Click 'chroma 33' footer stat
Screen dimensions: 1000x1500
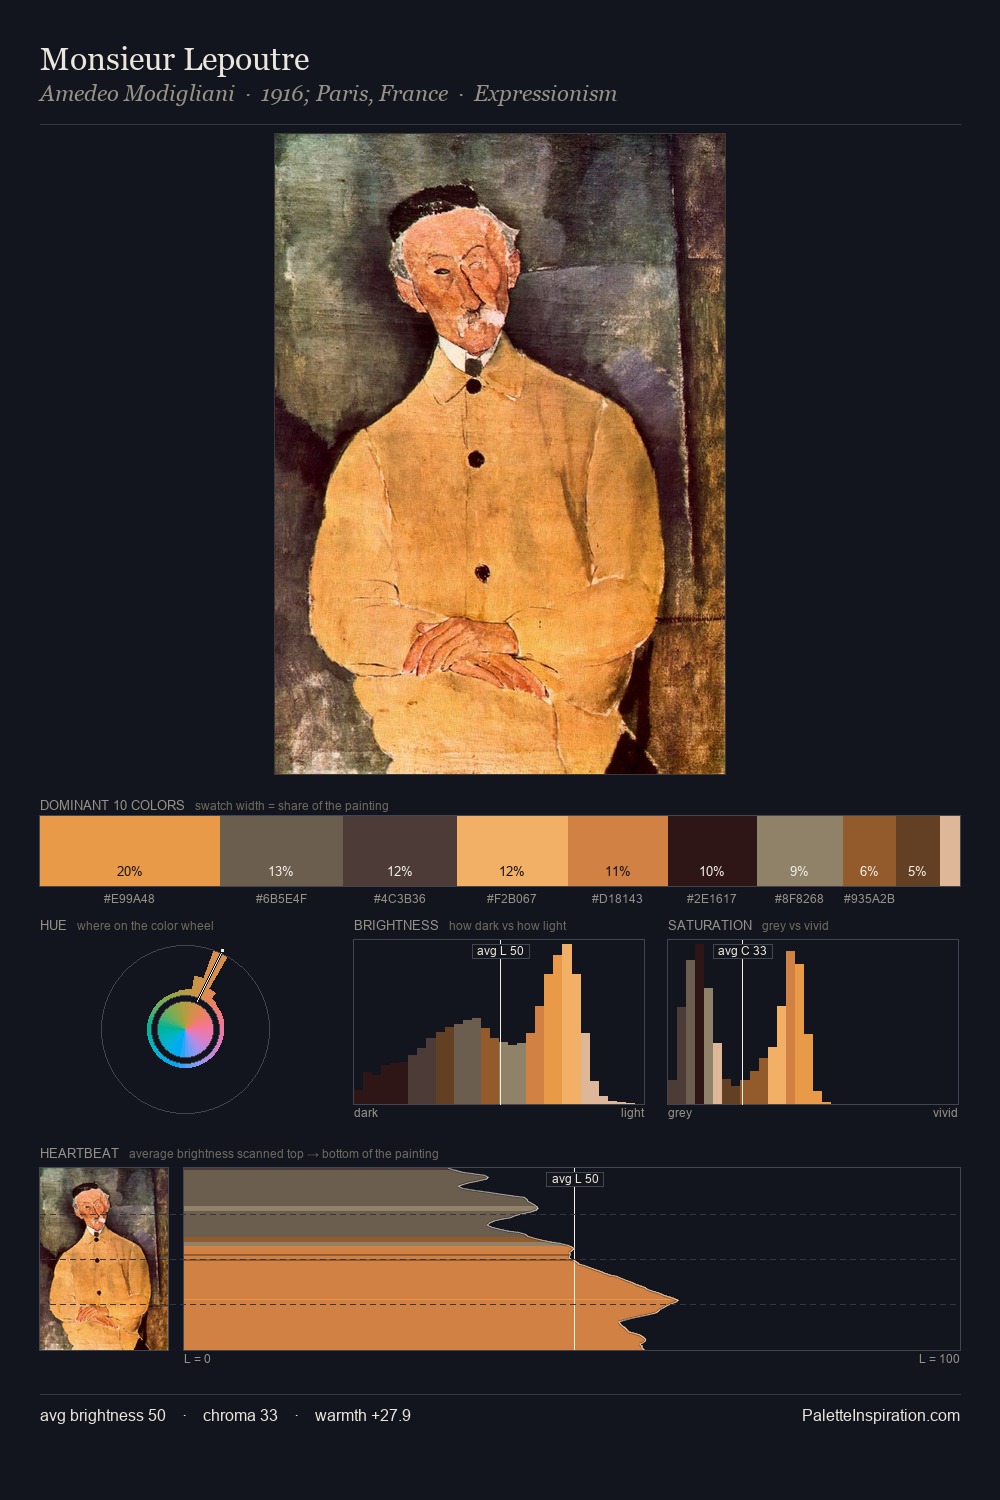[240, 1415]
